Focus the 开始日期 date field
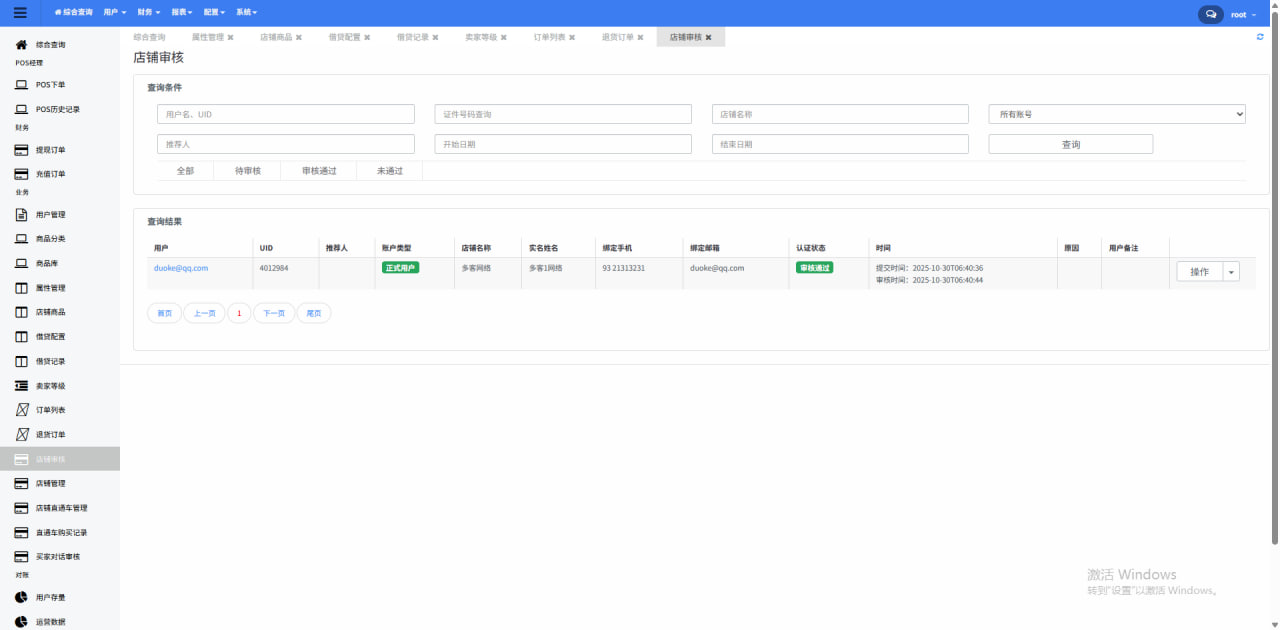The height and width of the screenshot is (630, 1280). point(563,144)
